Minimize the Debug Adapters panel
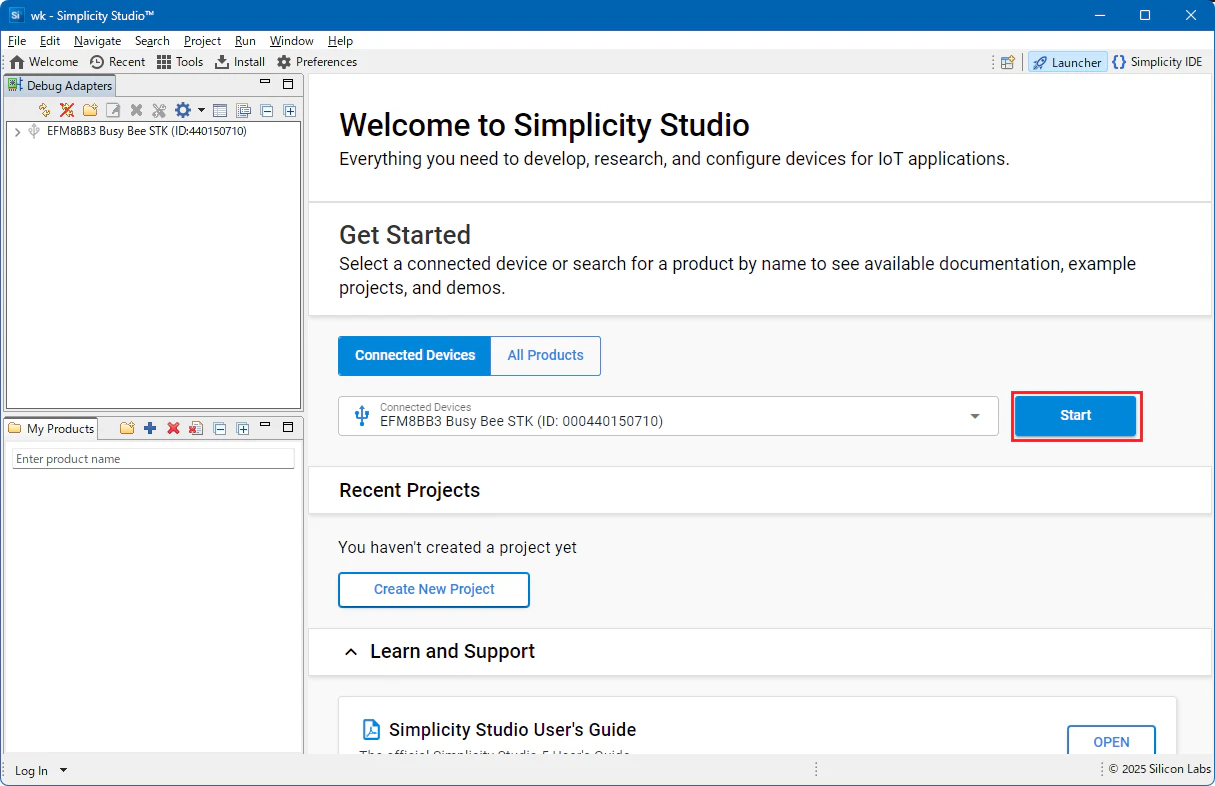1215x786 pixels. [x=265, y=84]
